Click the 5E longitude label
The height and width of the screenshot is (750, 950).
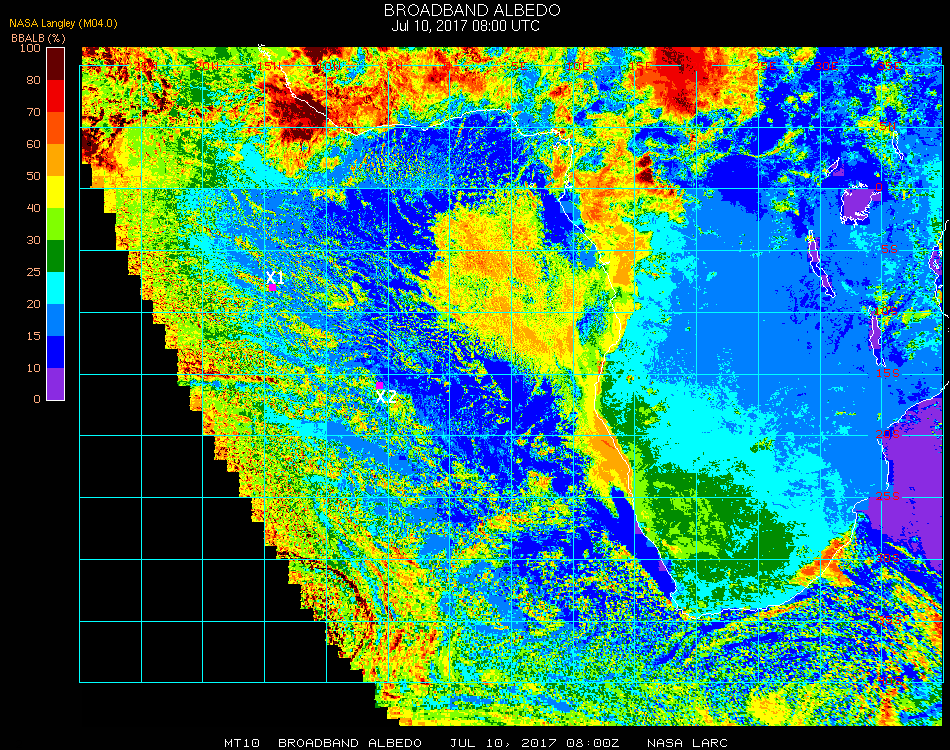pos(519,65)
